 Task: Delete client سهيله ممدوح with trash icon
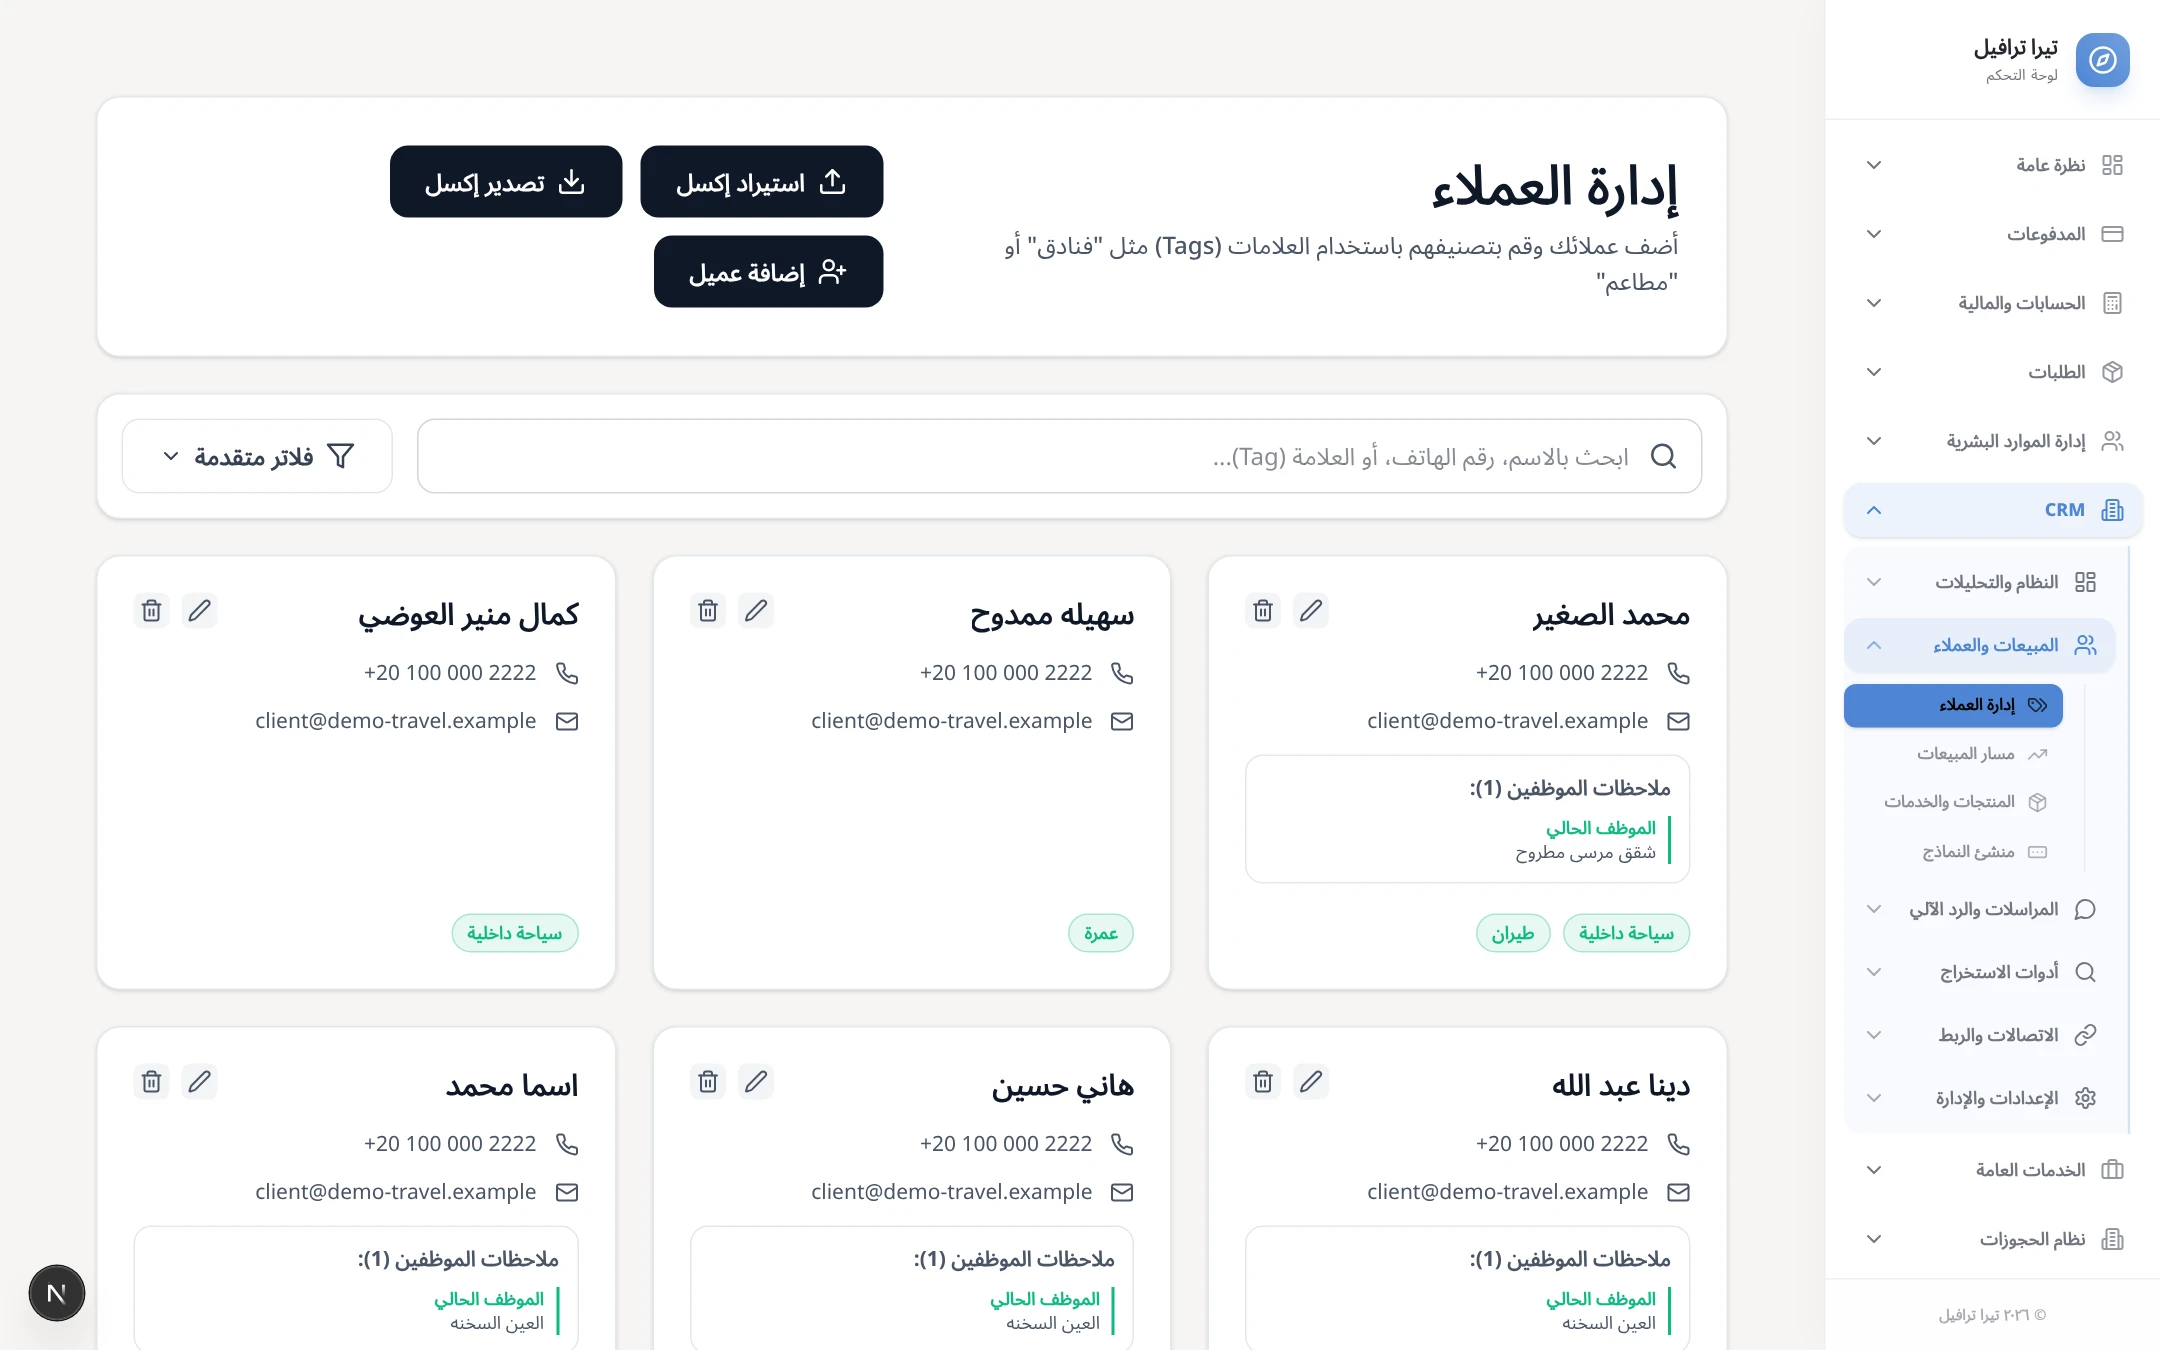(x=708, y=610)
